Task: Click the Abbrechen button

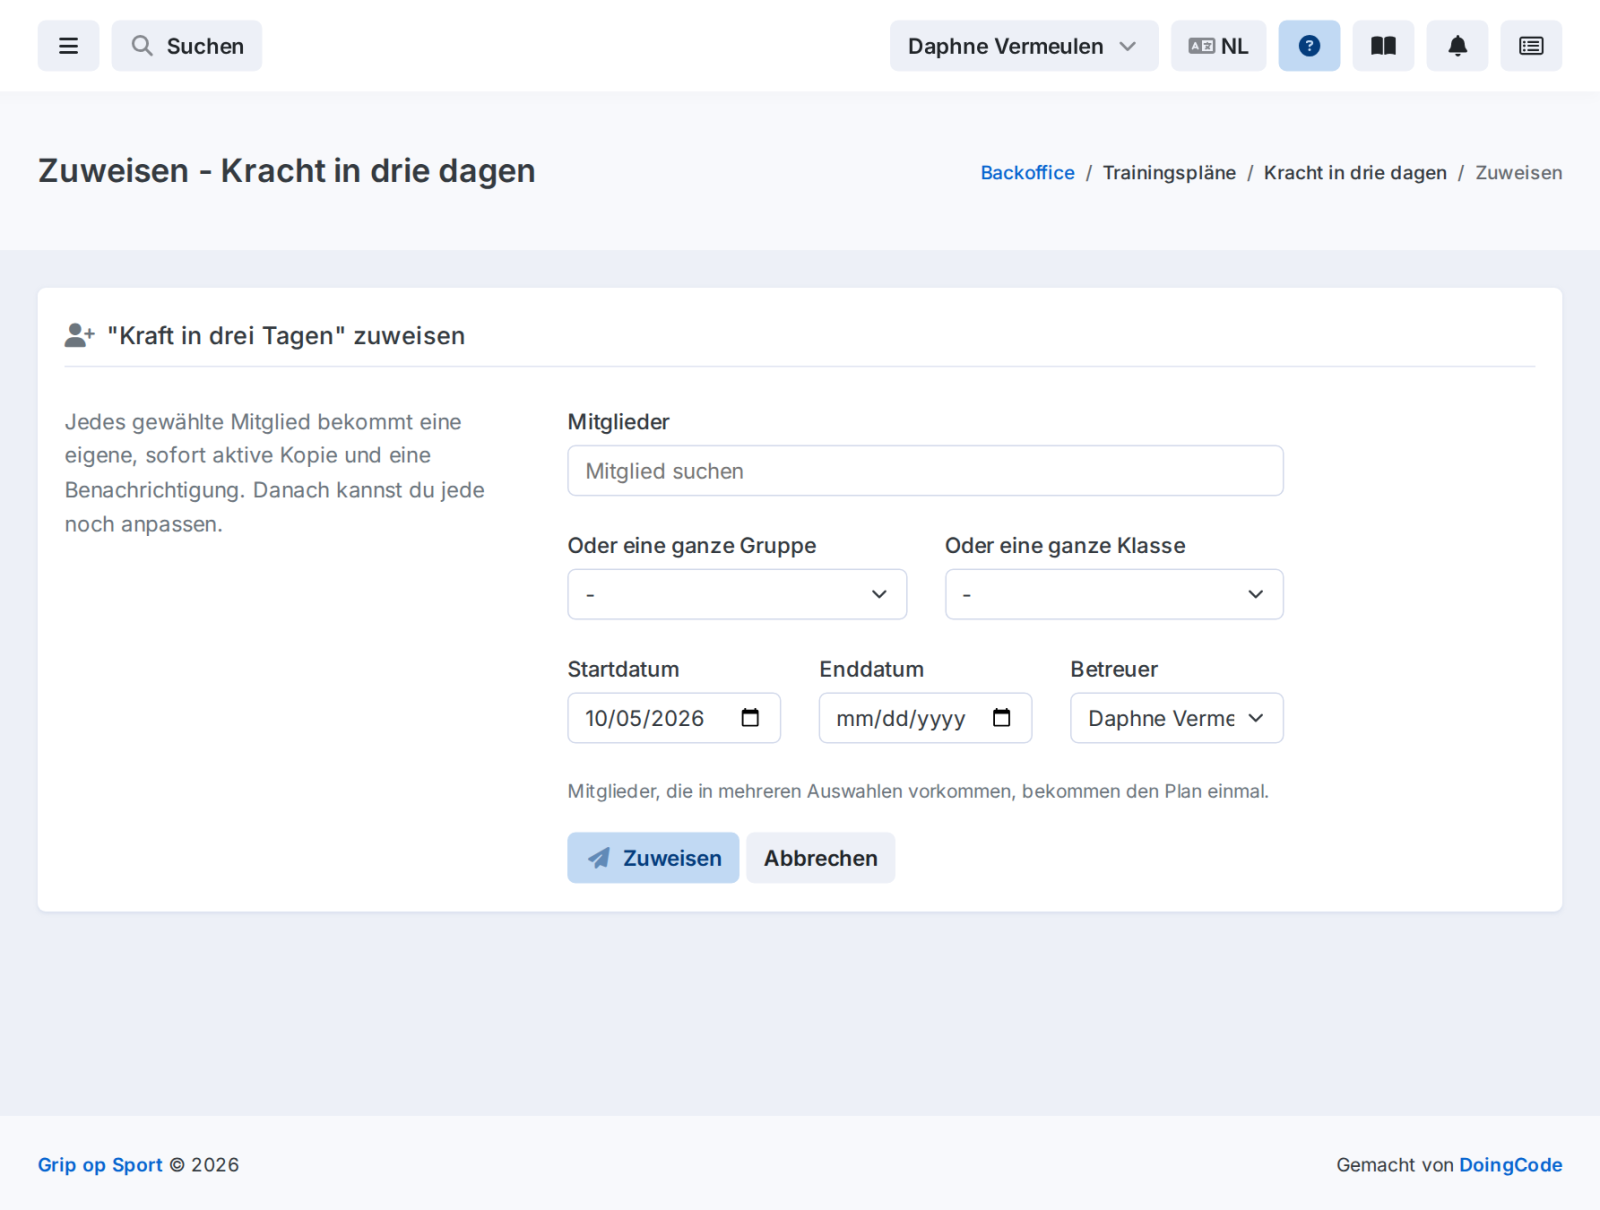Action: click(821, 858)
